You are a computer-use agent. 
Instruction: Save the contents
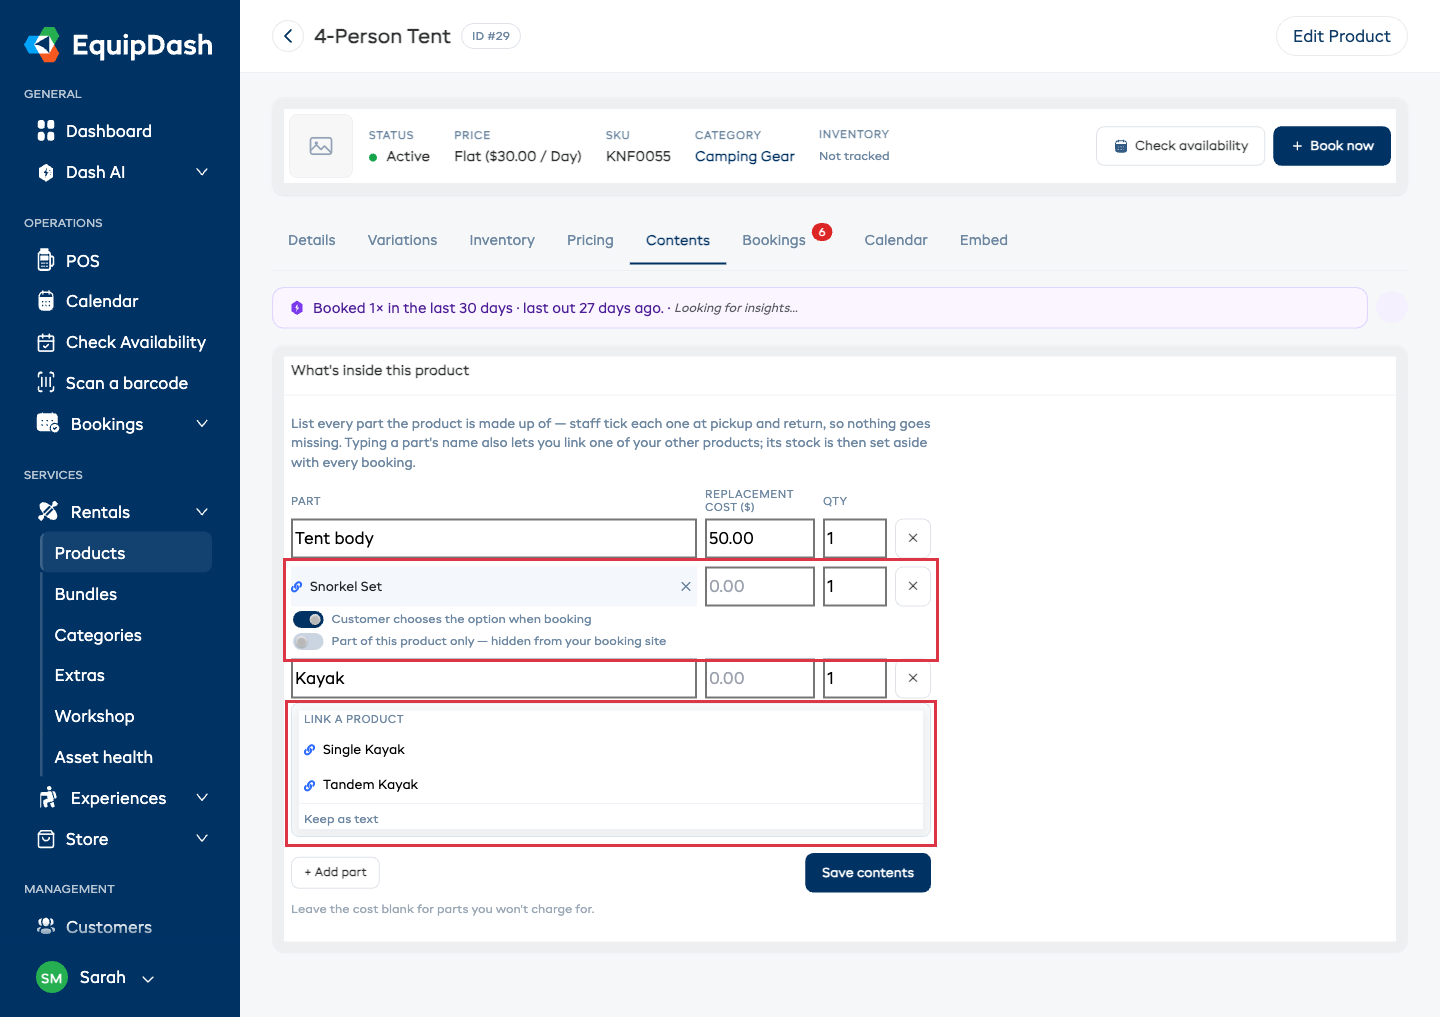click(868, 873)
